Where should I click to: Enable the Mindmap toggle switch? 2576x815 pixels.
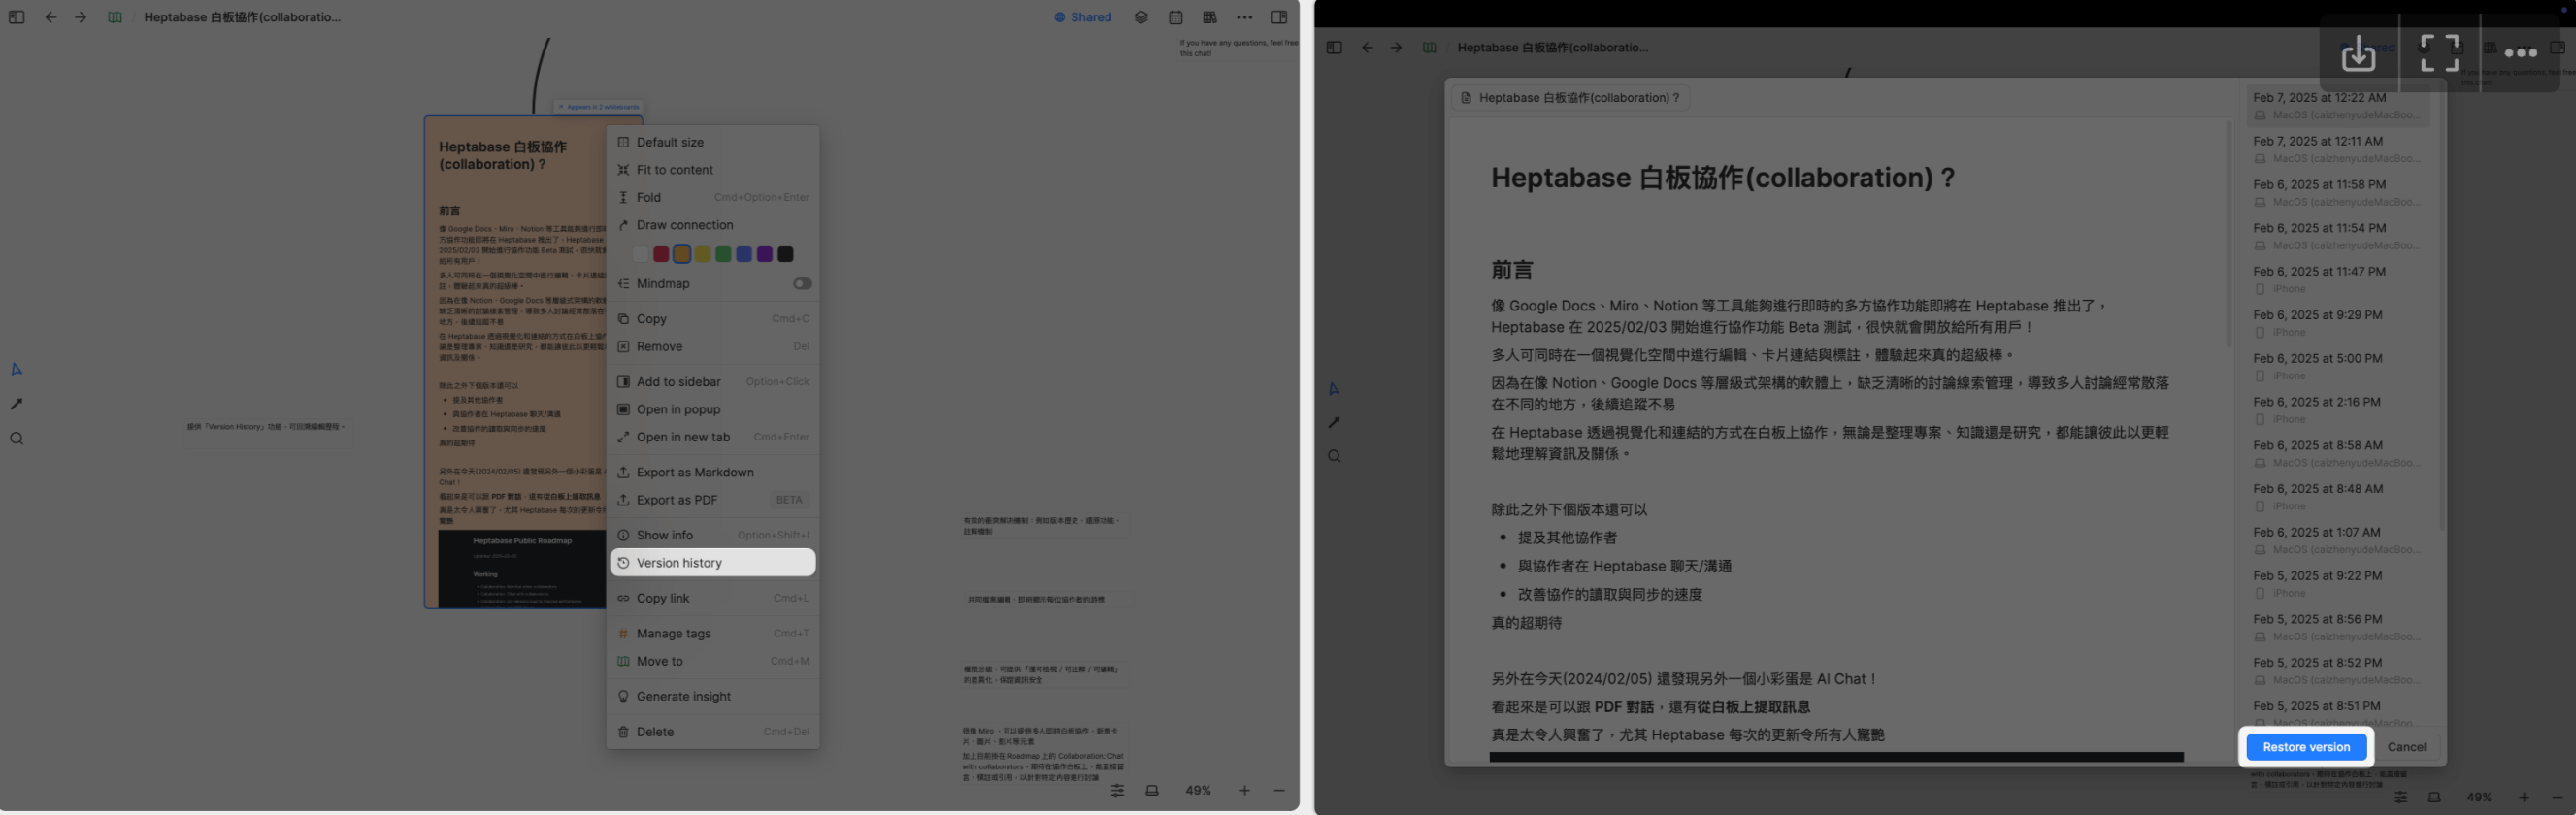[x=802, y=283]
